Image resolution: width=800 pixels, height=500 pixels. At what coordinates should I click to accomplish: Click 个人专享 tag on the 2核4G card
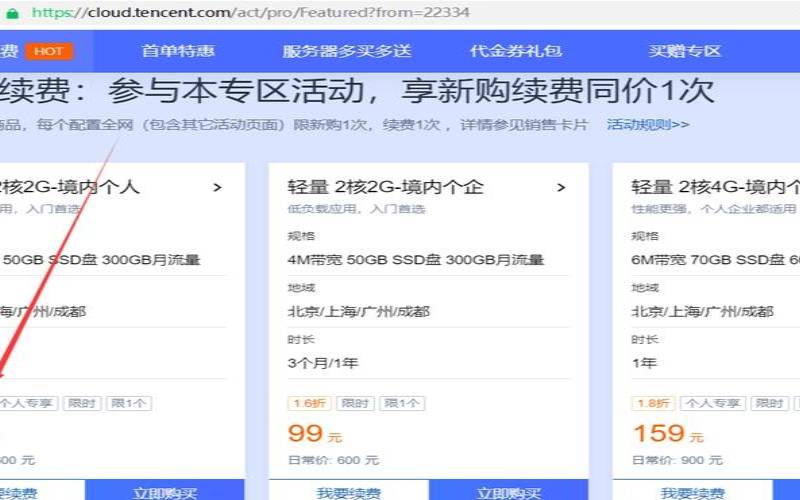[713, 404]
